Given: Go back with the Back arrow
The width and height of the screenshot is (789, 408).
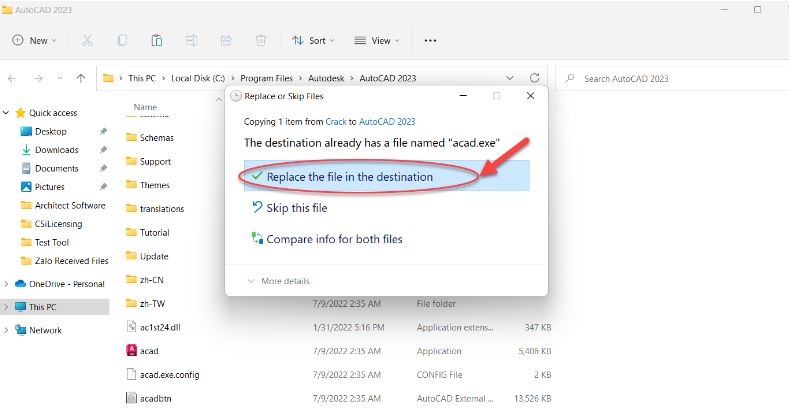Looking at the screenshot, I should pos(12,78).
